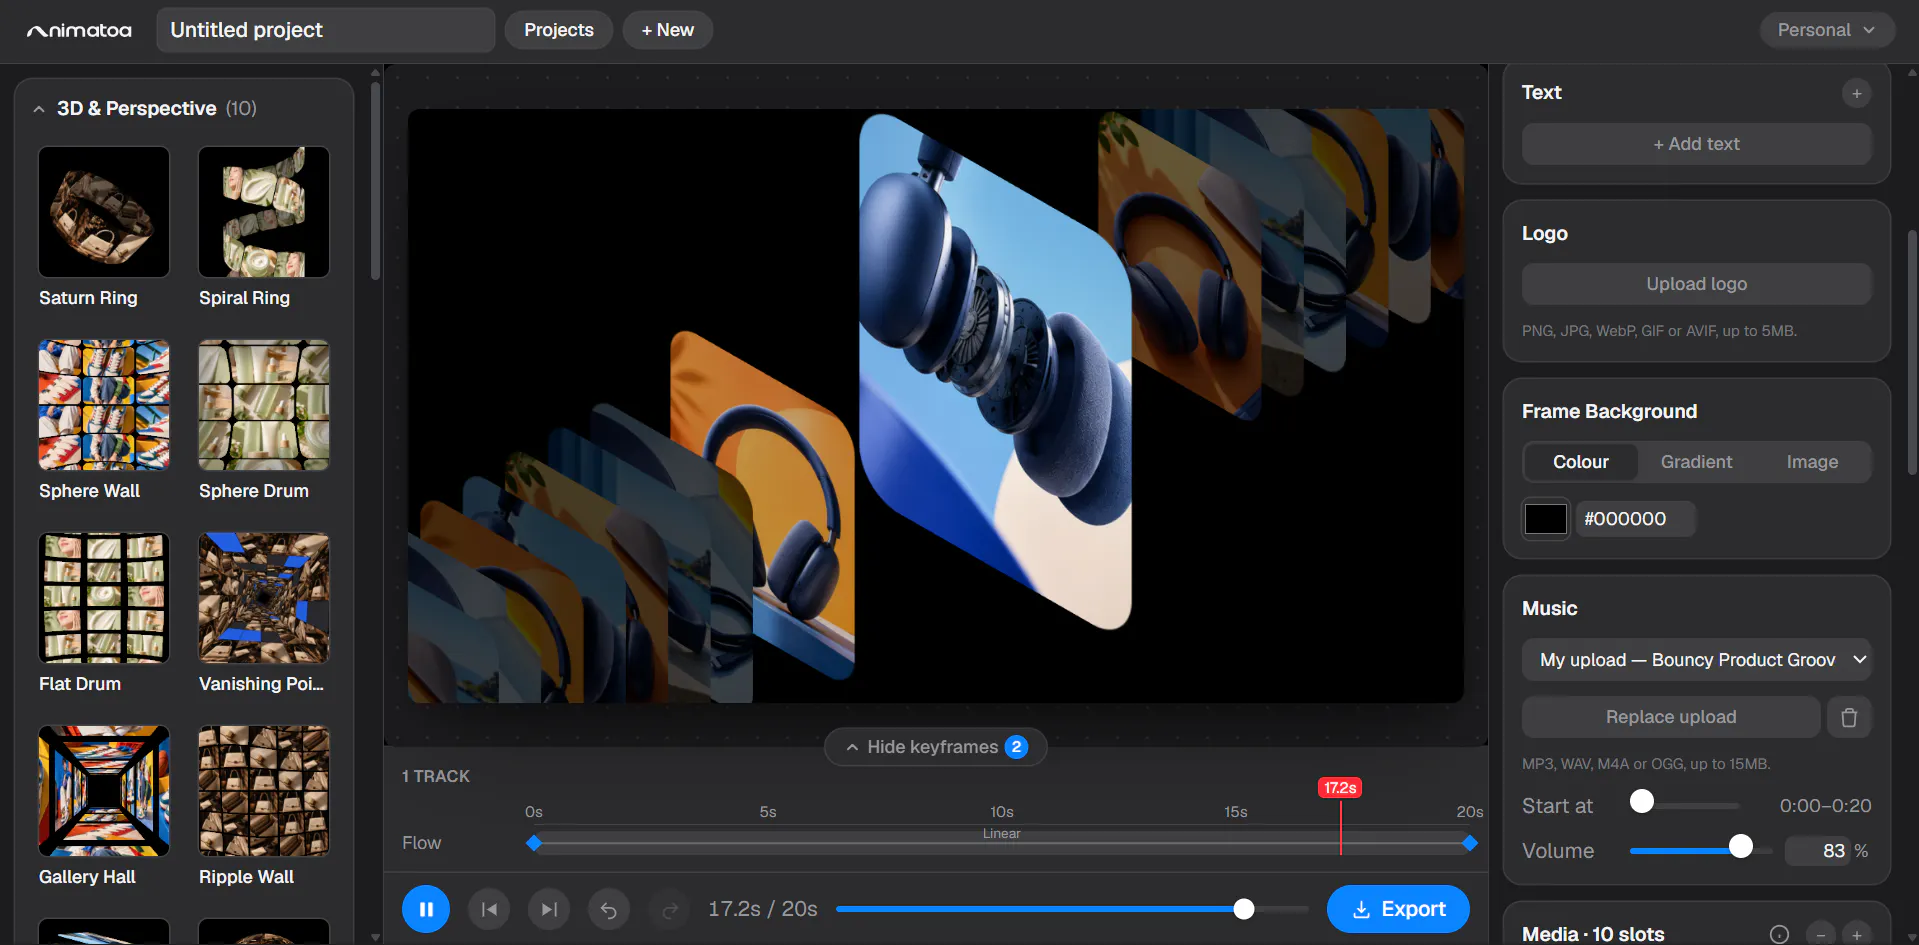Select the Saturn Ring preset thumbnail

tap(104, 212)
